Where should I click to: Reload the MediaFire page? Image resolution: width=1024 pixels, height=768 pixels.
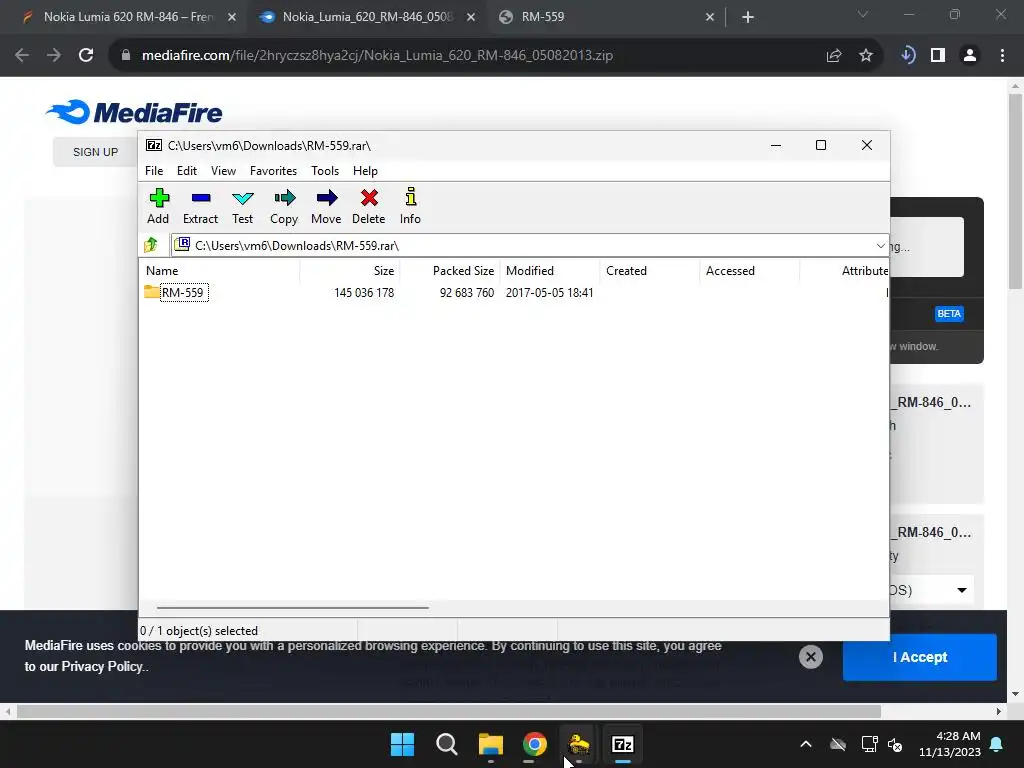(x=86, y=56)
